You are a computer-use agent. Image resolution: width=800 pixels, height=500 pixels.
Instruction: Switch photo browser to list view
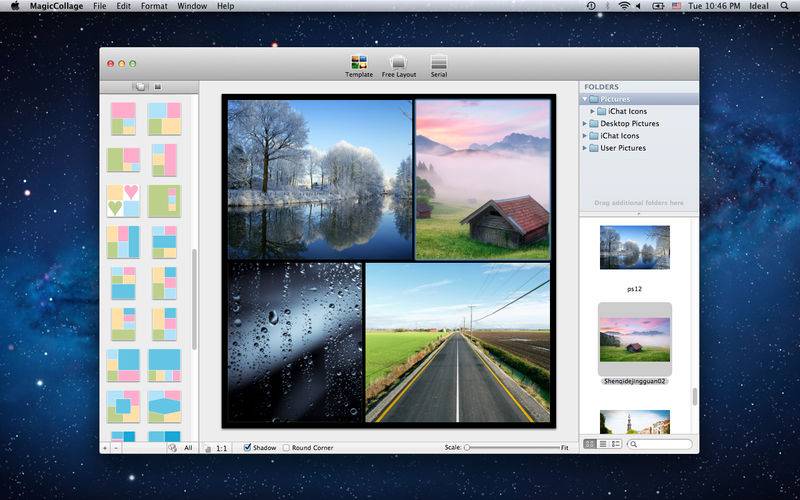click(x=603, y=444)
